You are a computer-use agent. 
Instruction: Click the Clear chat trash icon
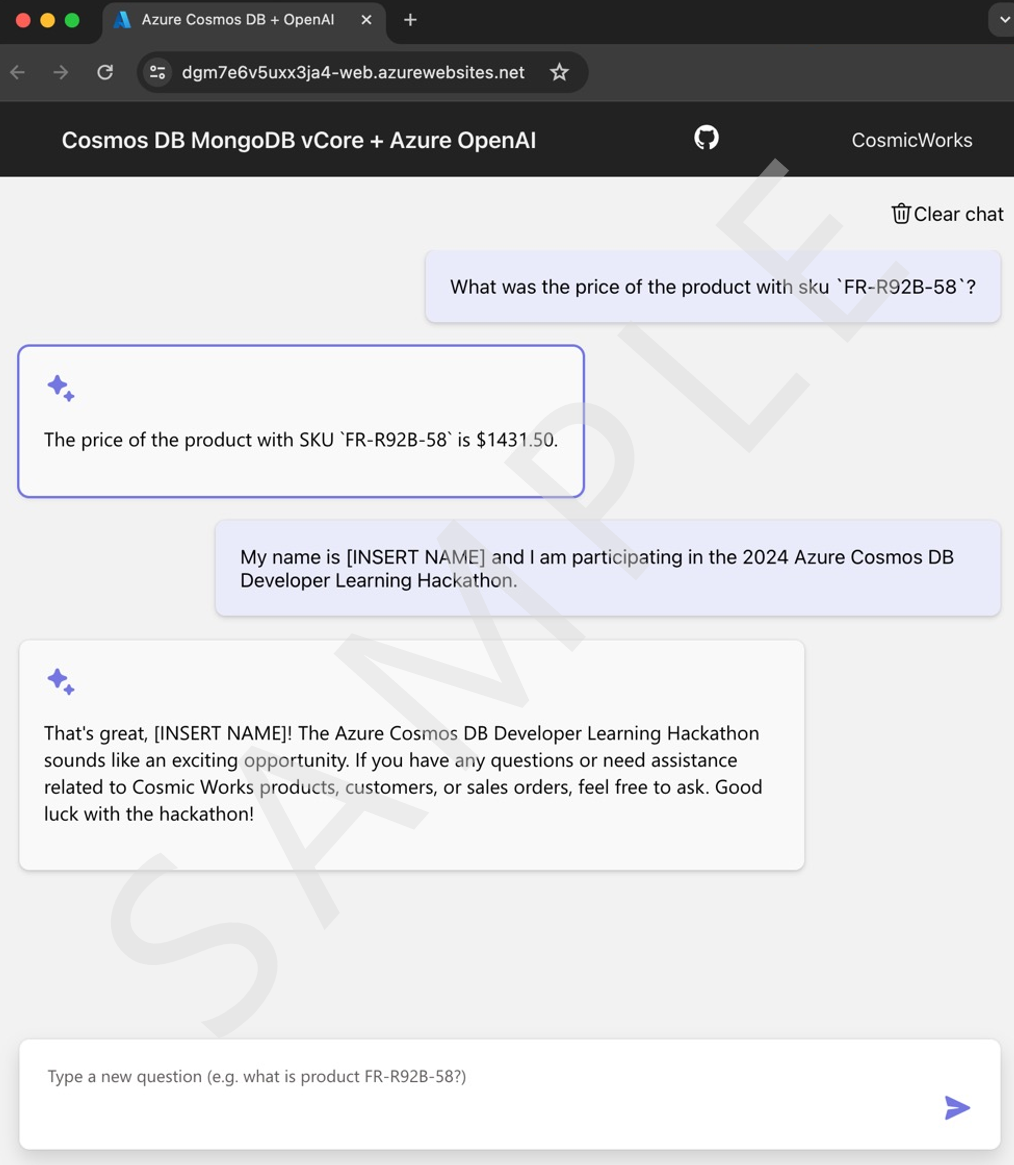[900, 214]
